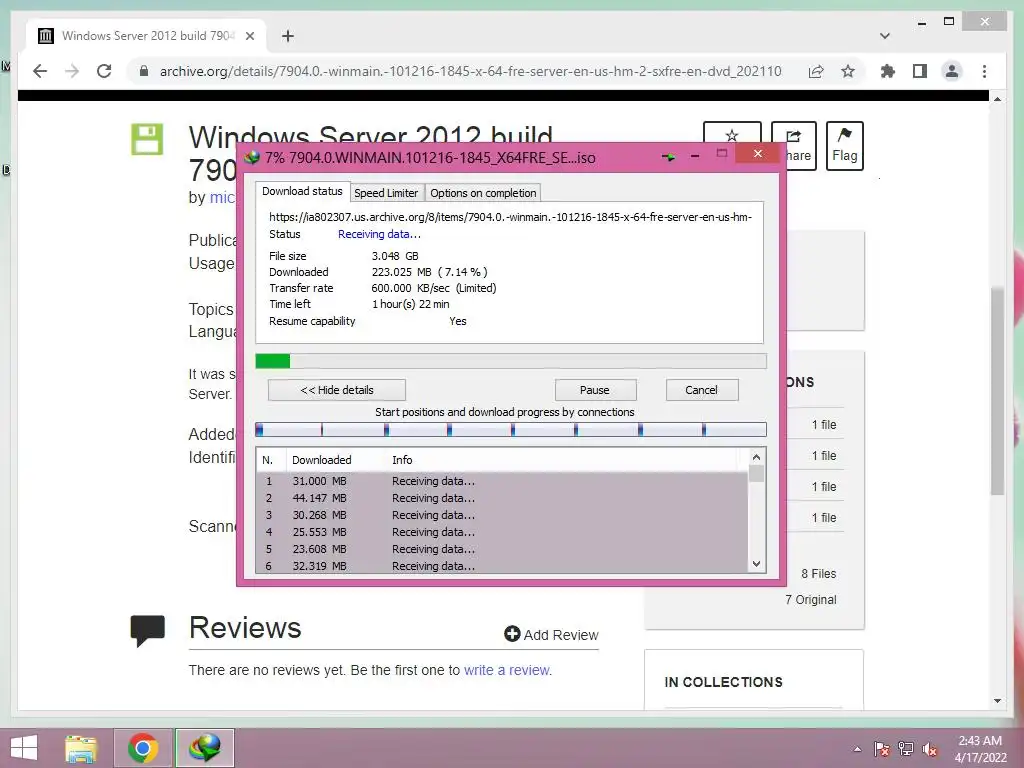Bookmark this page with the star icon

click(x=848, y=71)
